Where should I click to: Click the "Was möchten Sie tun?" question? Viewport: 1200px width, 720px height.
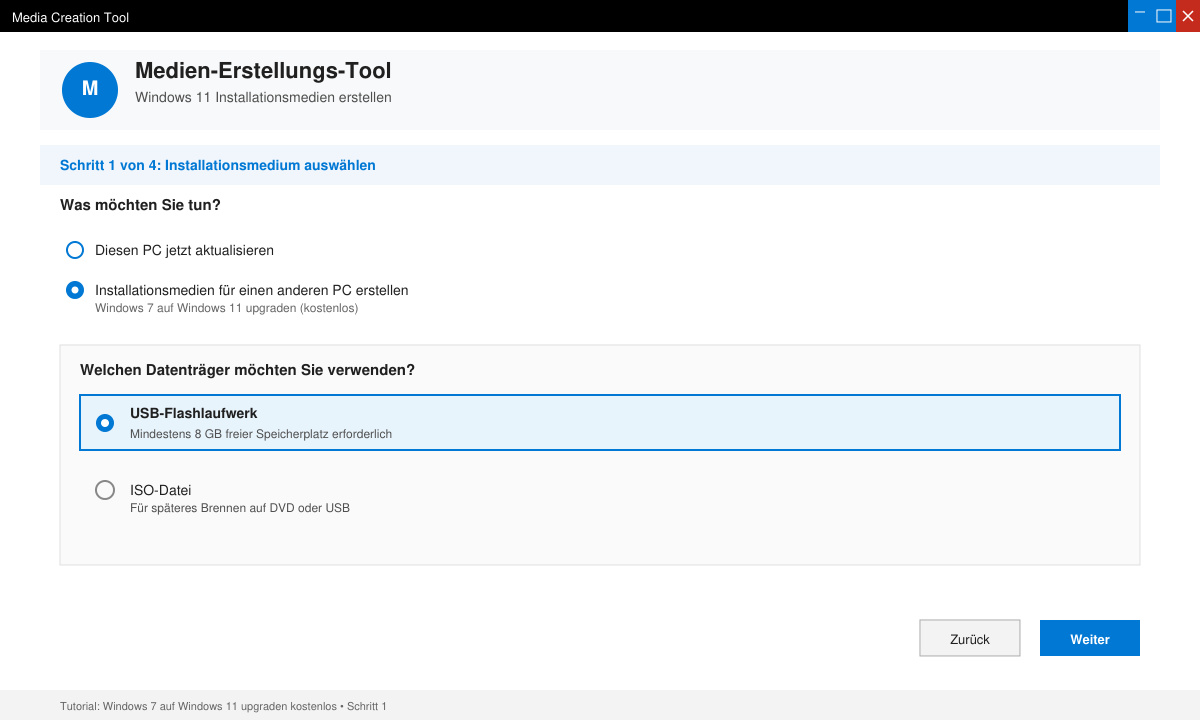140,205
